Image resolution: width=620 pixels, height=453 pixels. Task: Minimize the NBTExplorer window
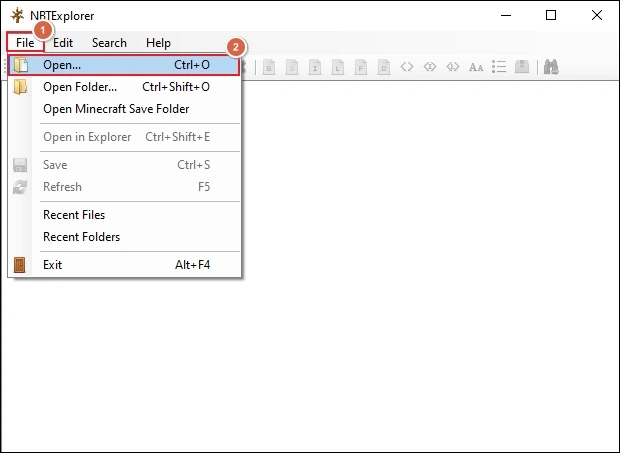[506, 15]
